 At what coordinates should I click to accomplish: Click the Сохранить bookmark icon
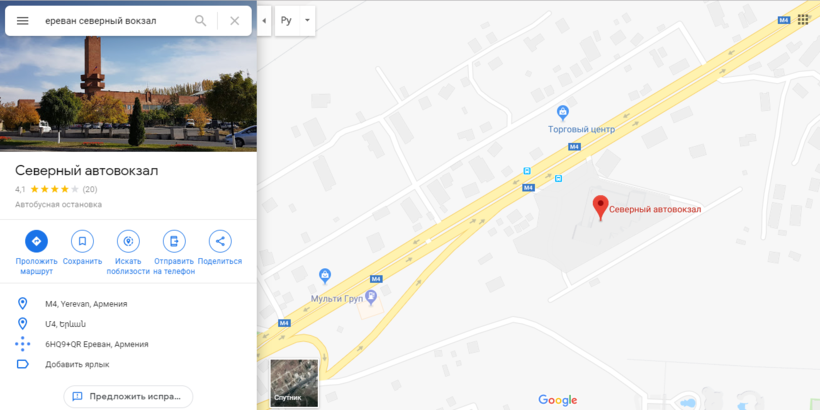pos(82,241)
